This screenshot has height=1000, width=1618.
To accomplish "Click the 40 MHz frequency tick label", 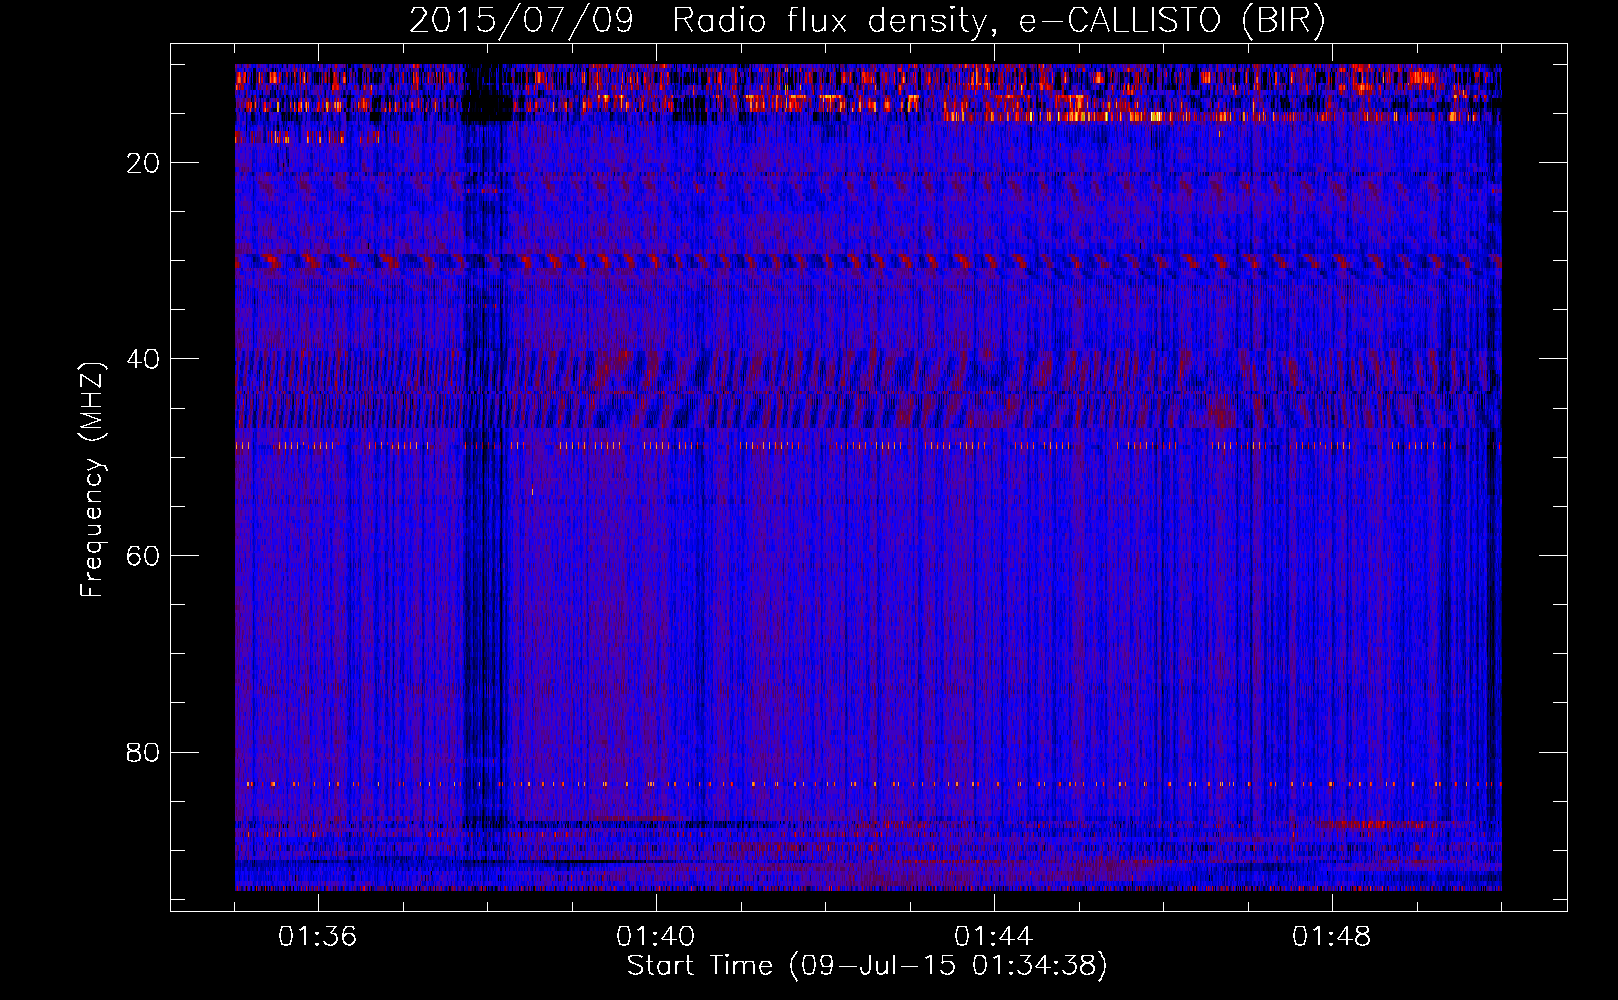I will point(143,359).
